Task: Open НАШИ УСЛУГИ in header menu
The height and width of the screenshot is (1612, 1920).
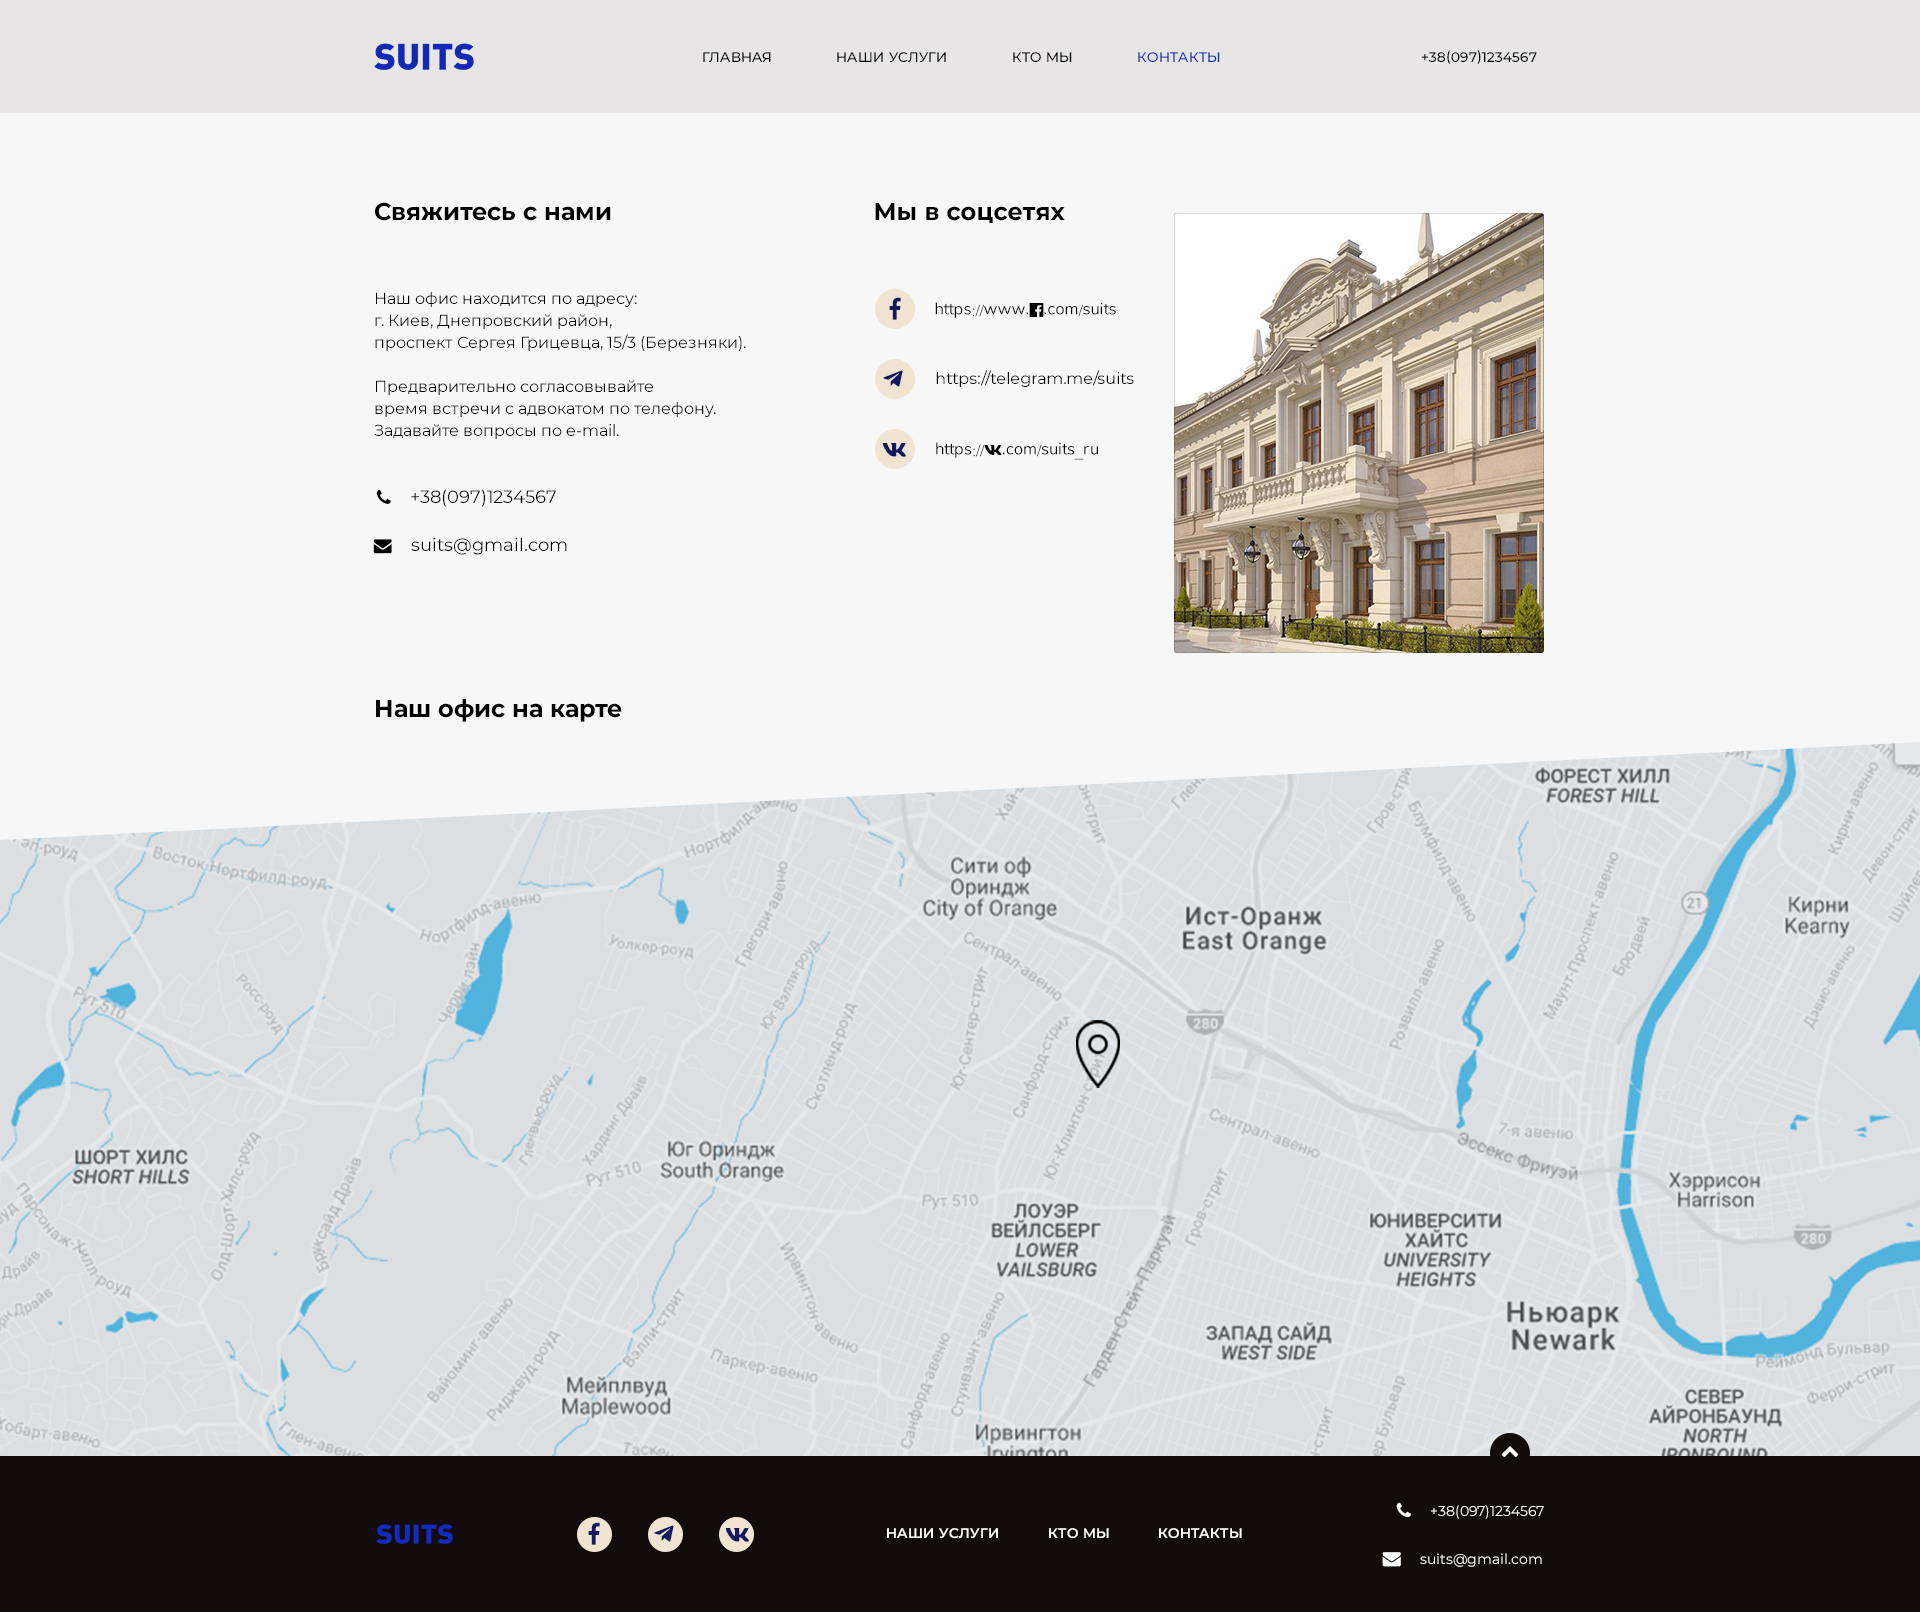Action: (x=891, y=57)
